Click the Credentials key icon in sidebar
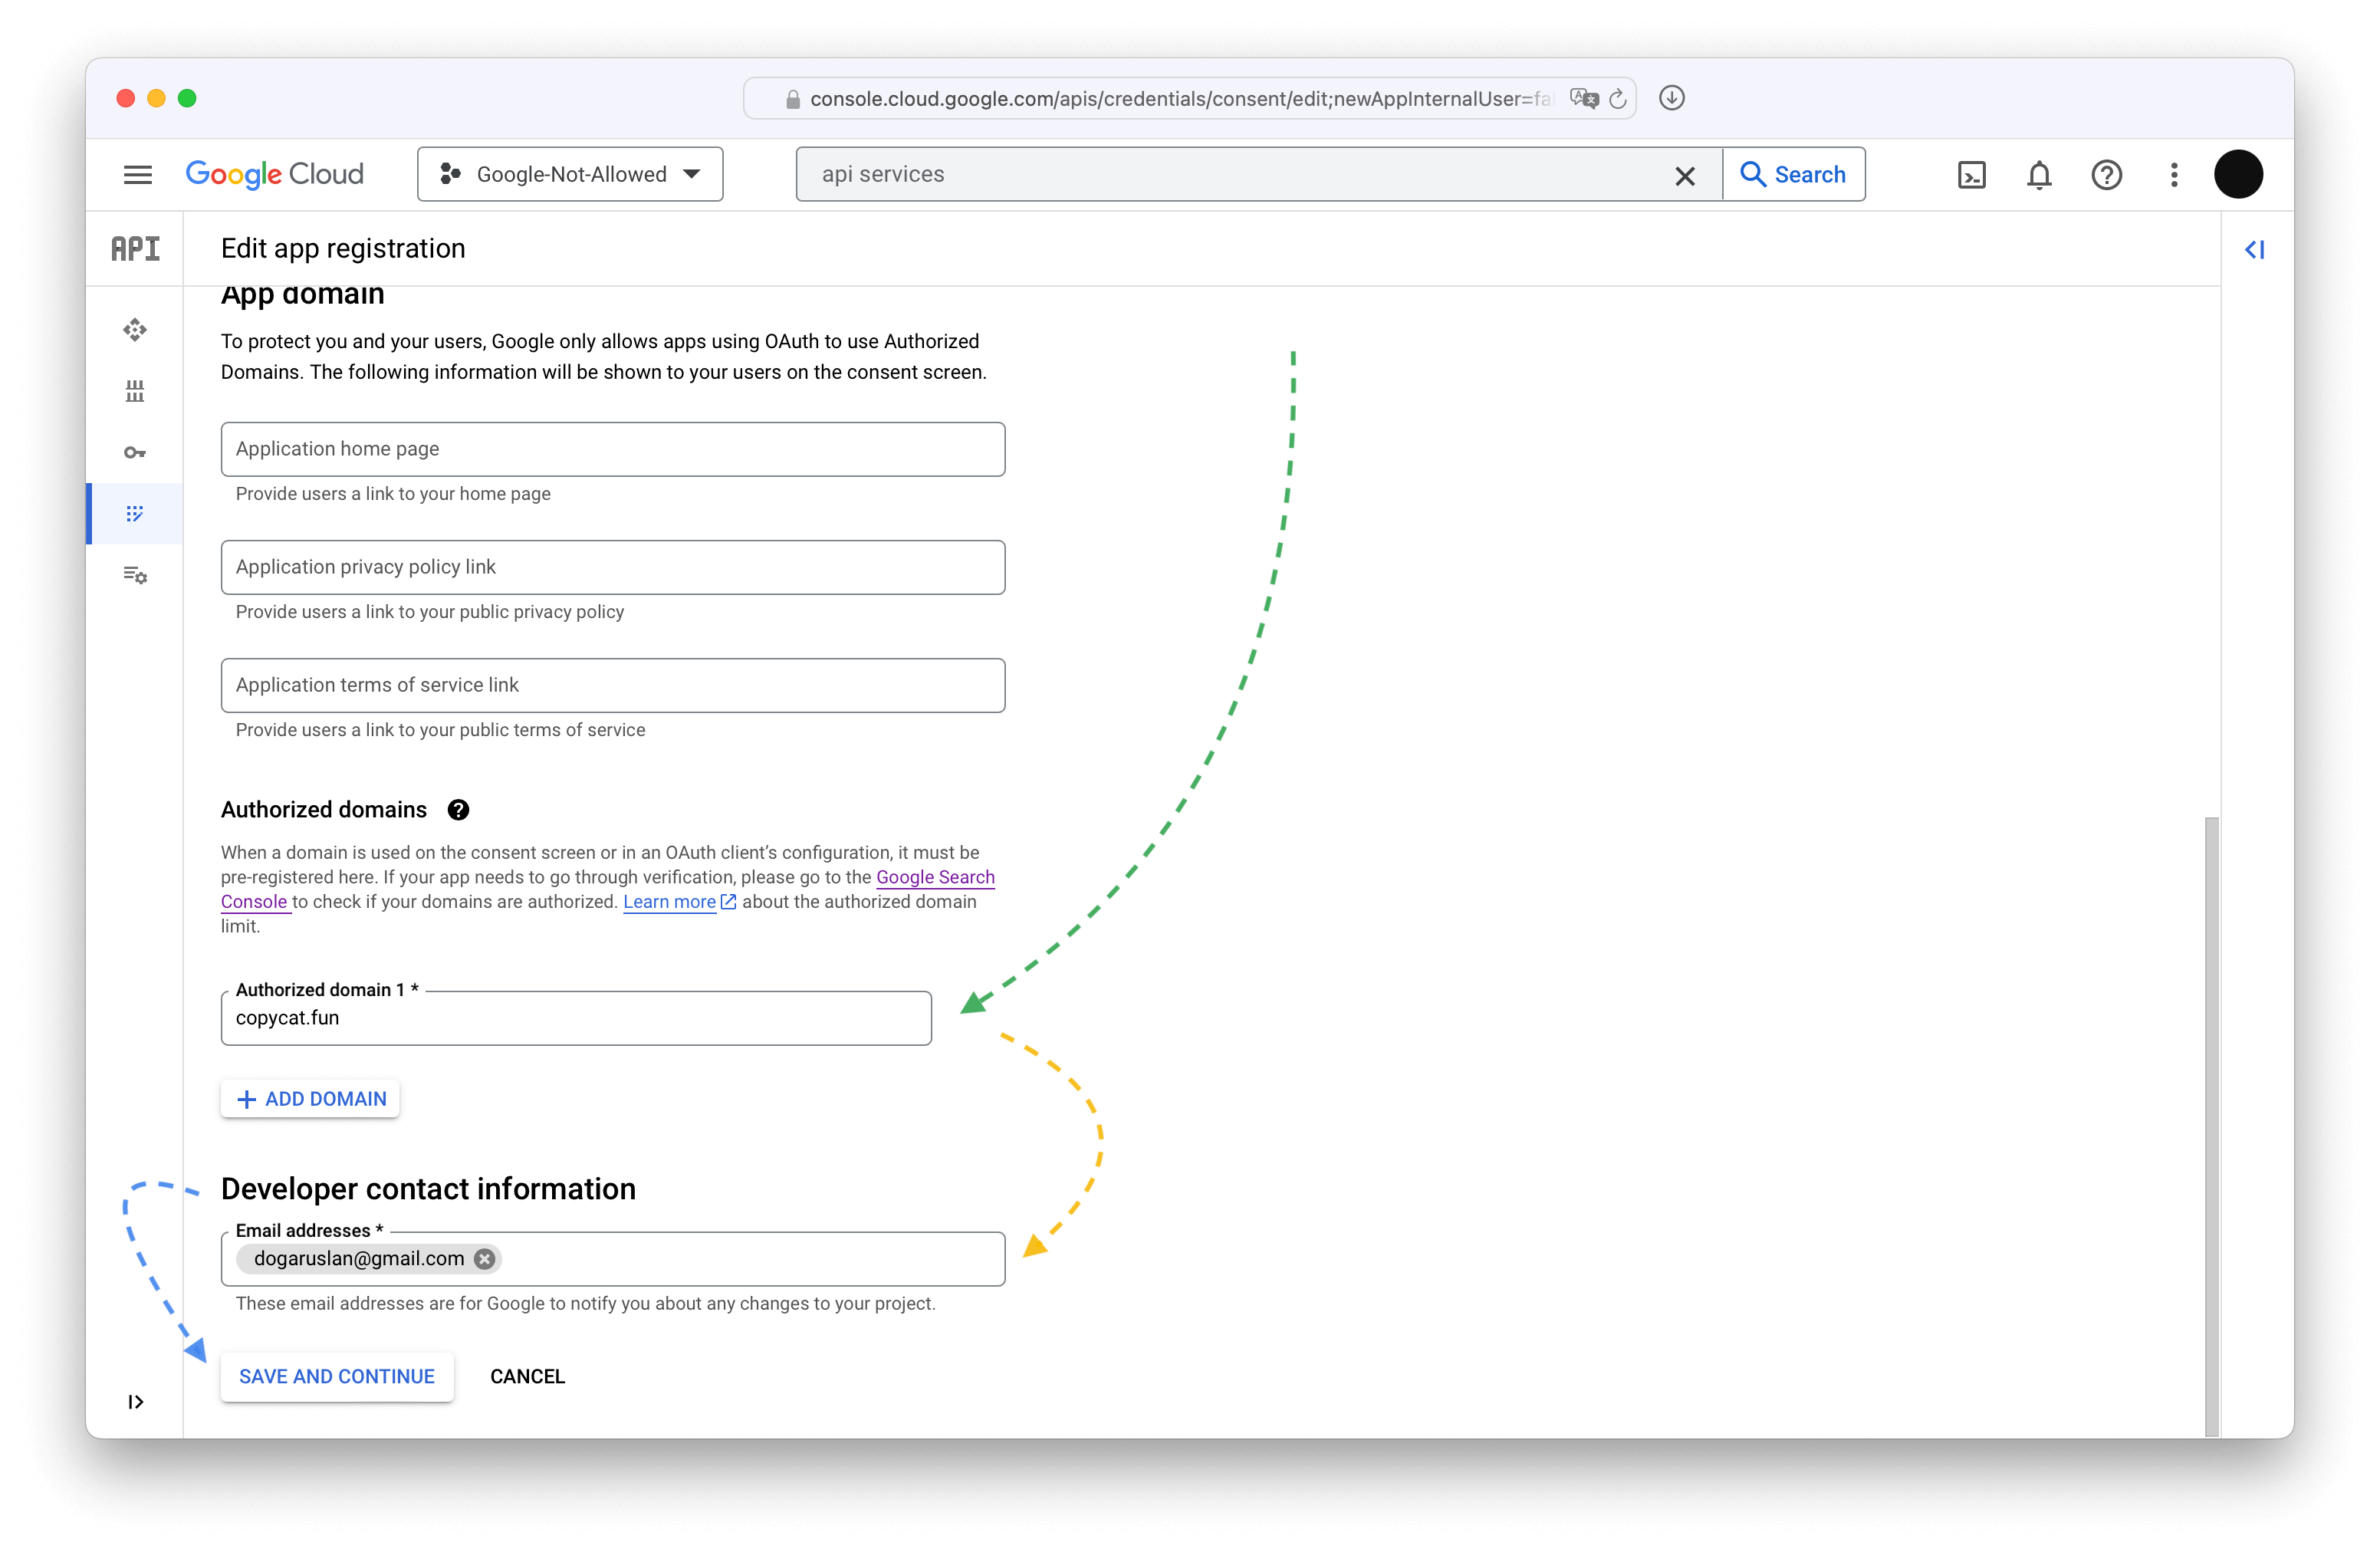2380x1552 pixels. tap(135, 453)
